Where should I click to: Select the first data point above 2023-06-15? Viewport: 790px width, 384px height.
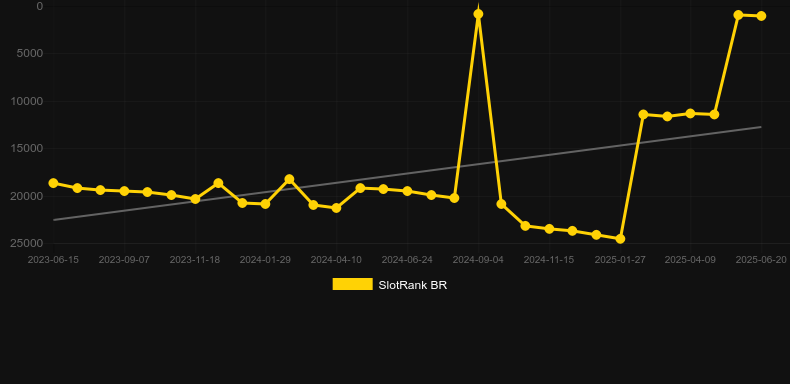click(x=53, y=183)
